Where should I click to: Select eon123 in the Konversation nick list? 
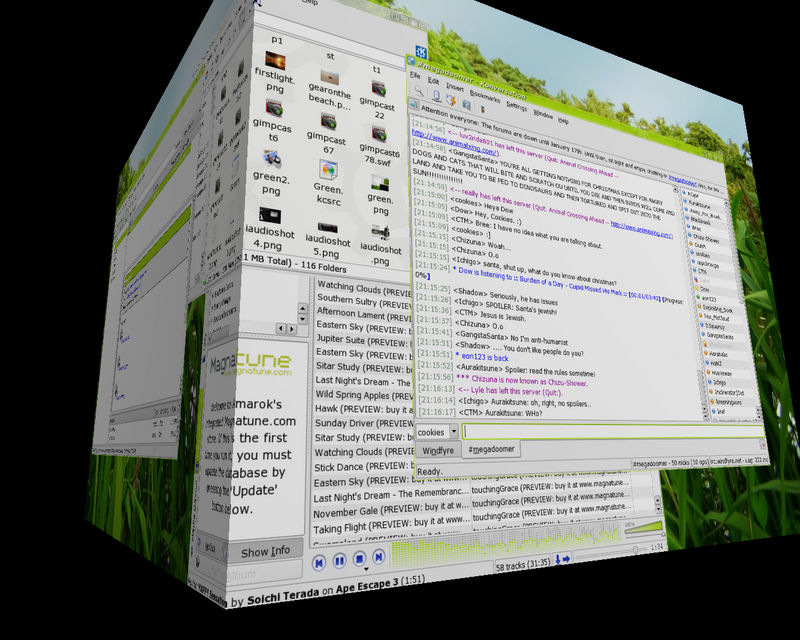(707, 299)
